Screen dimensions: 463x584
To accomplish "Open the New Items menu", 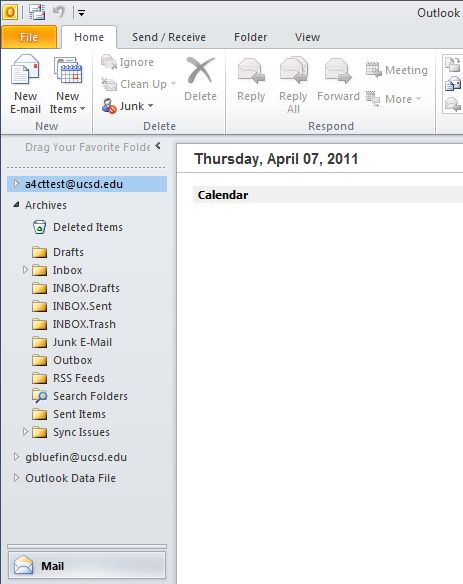I will coord(67,85).
